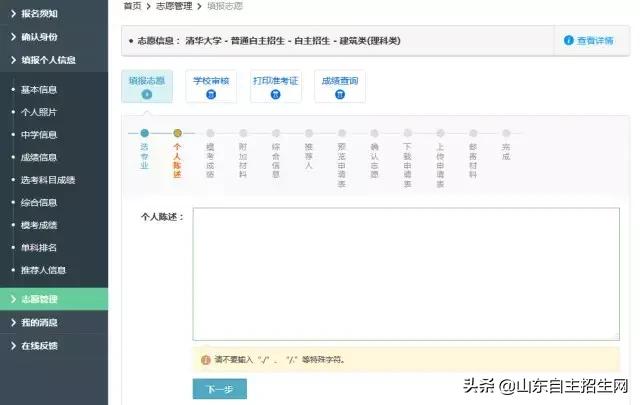Click the 选专业 step label

(144, 156)
